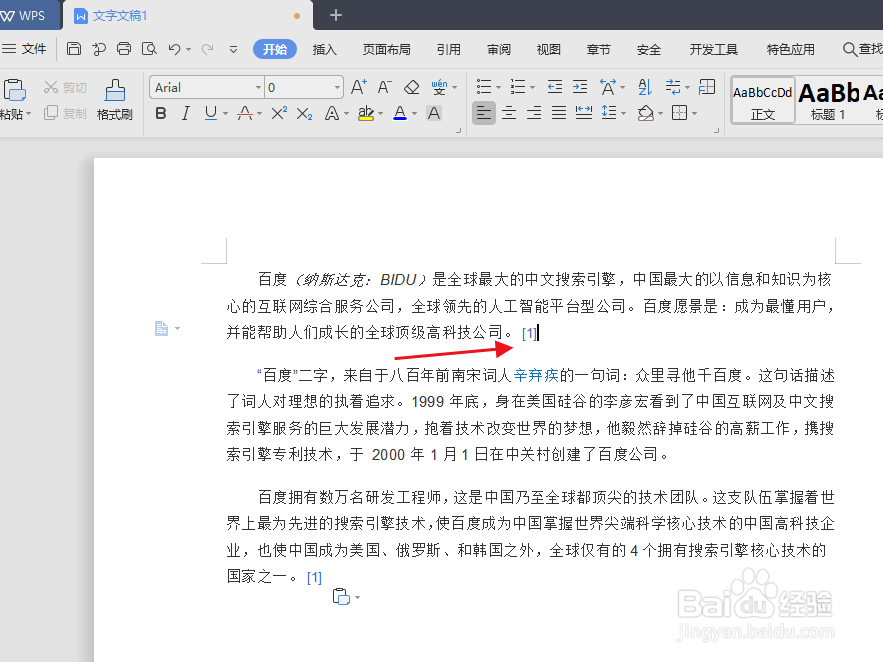
Task: Expand quick access toolbar customize arrow
Action: pos(233,50)
